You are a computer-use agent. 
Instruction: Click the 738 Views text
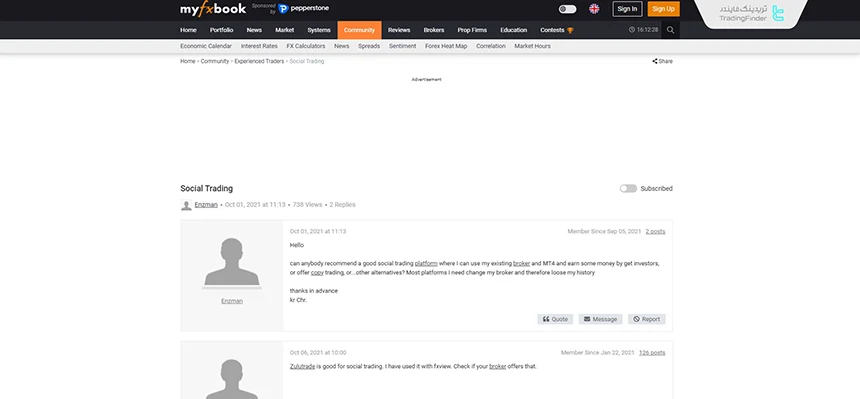[307, 205]
